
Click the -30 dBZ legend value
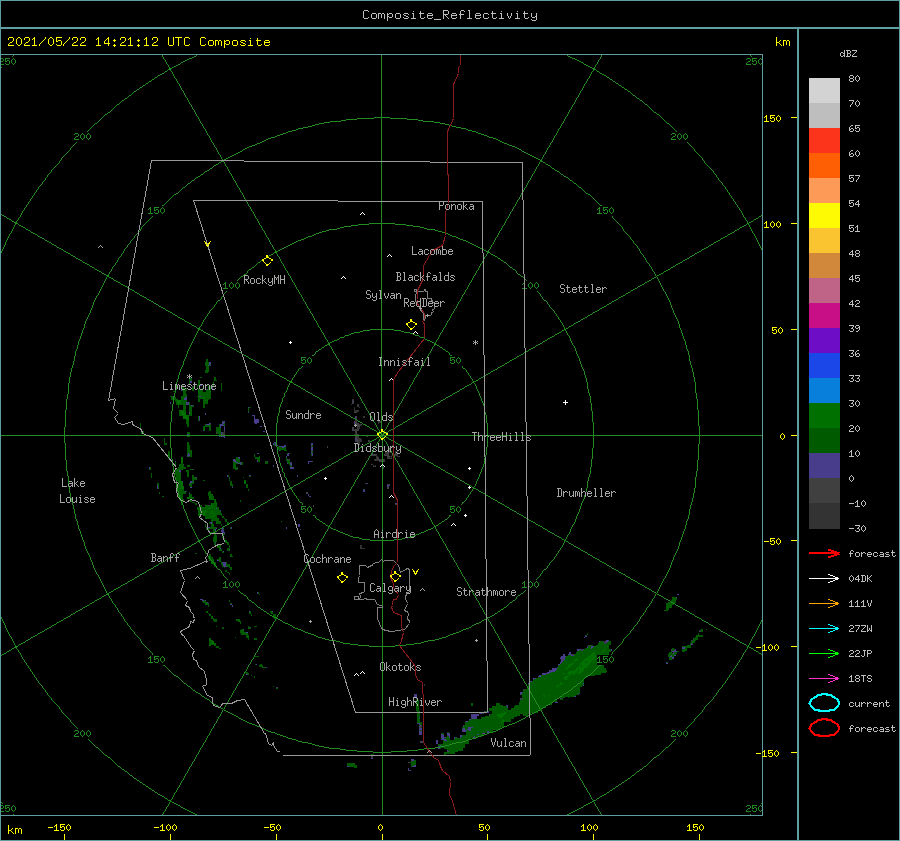[x=857, y=528]
